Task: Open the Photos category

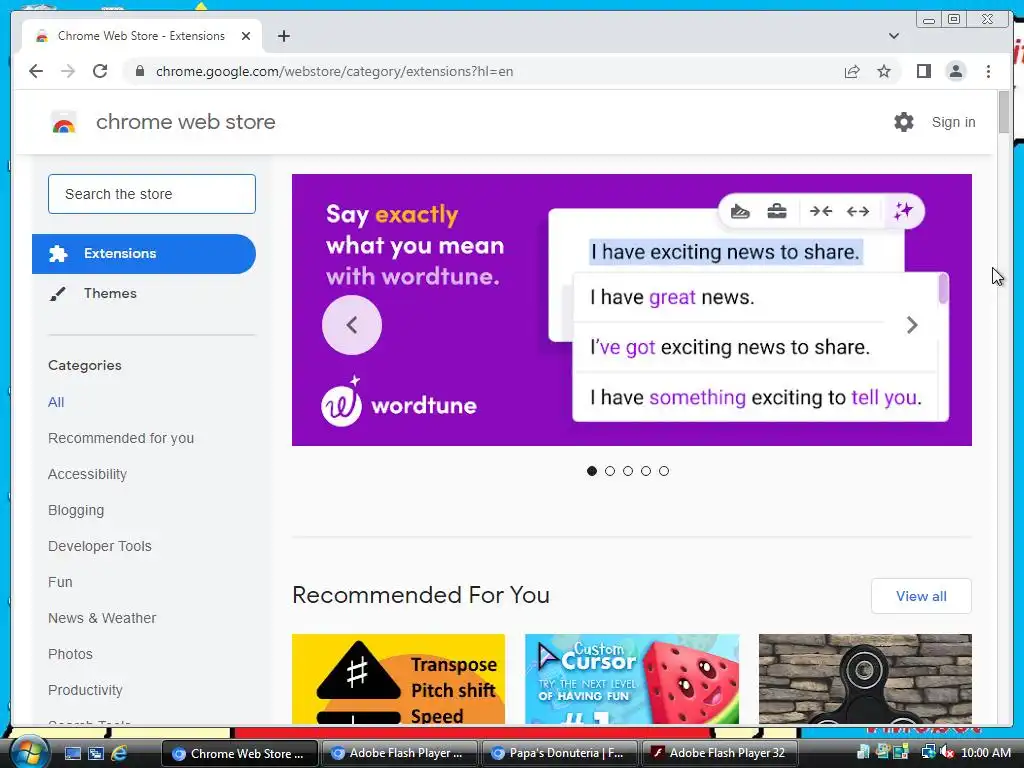Action: [x=71, y=654]
